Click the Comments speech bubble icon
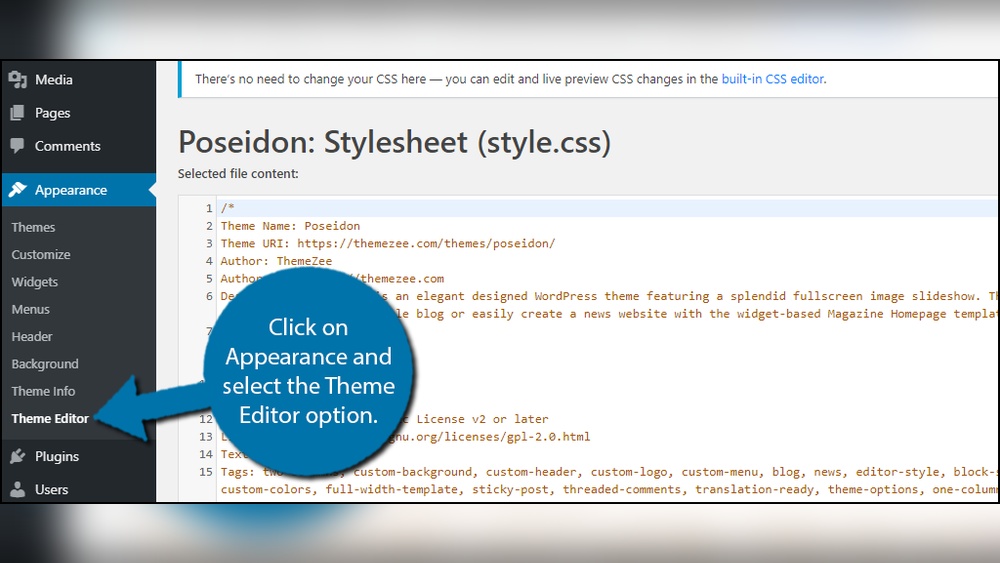 (17, 146)
